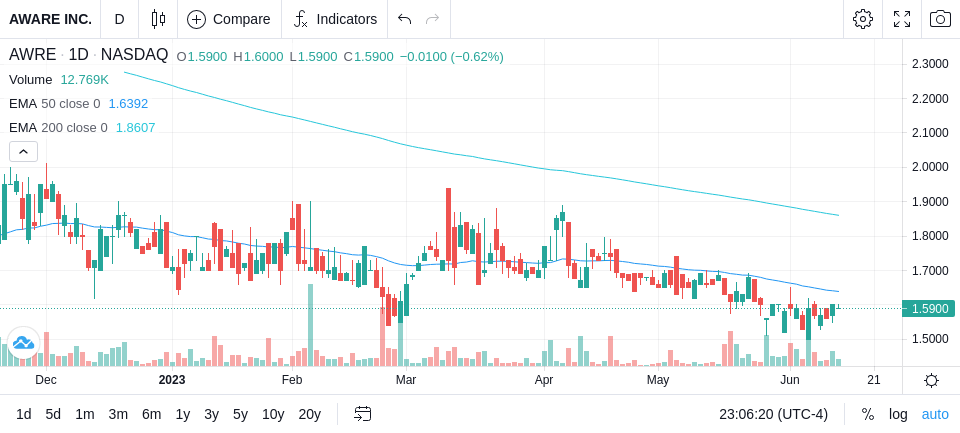Click the −0.0100 (−0.62%) change value

tap(452, 57)
